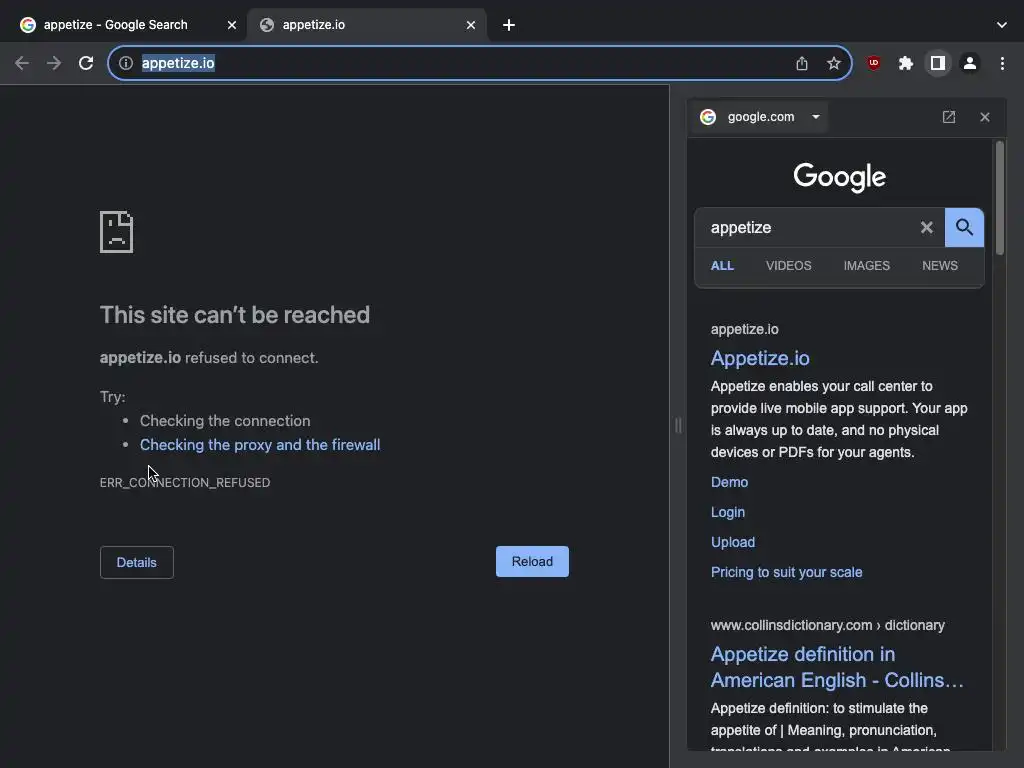This screenshot has height=768, width=1024.
Task: Toggle the side panel button
Action: click(x=938, y=63)
